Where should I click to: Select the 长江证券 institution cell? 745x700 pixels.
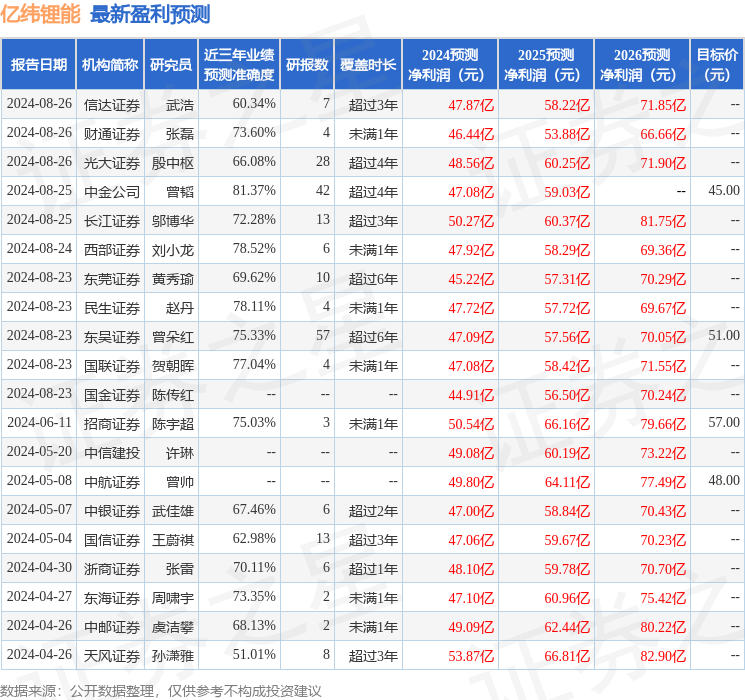tap(112, 221)
